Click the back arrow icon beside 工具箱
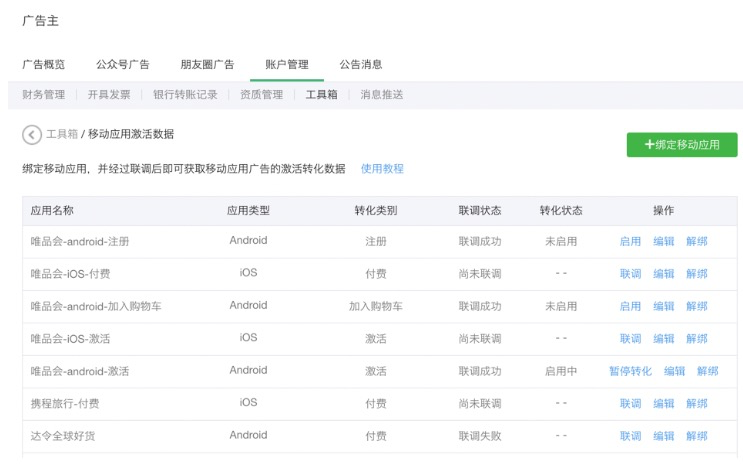743x469 pixels. pyautogui.click(x=32, y=134)
